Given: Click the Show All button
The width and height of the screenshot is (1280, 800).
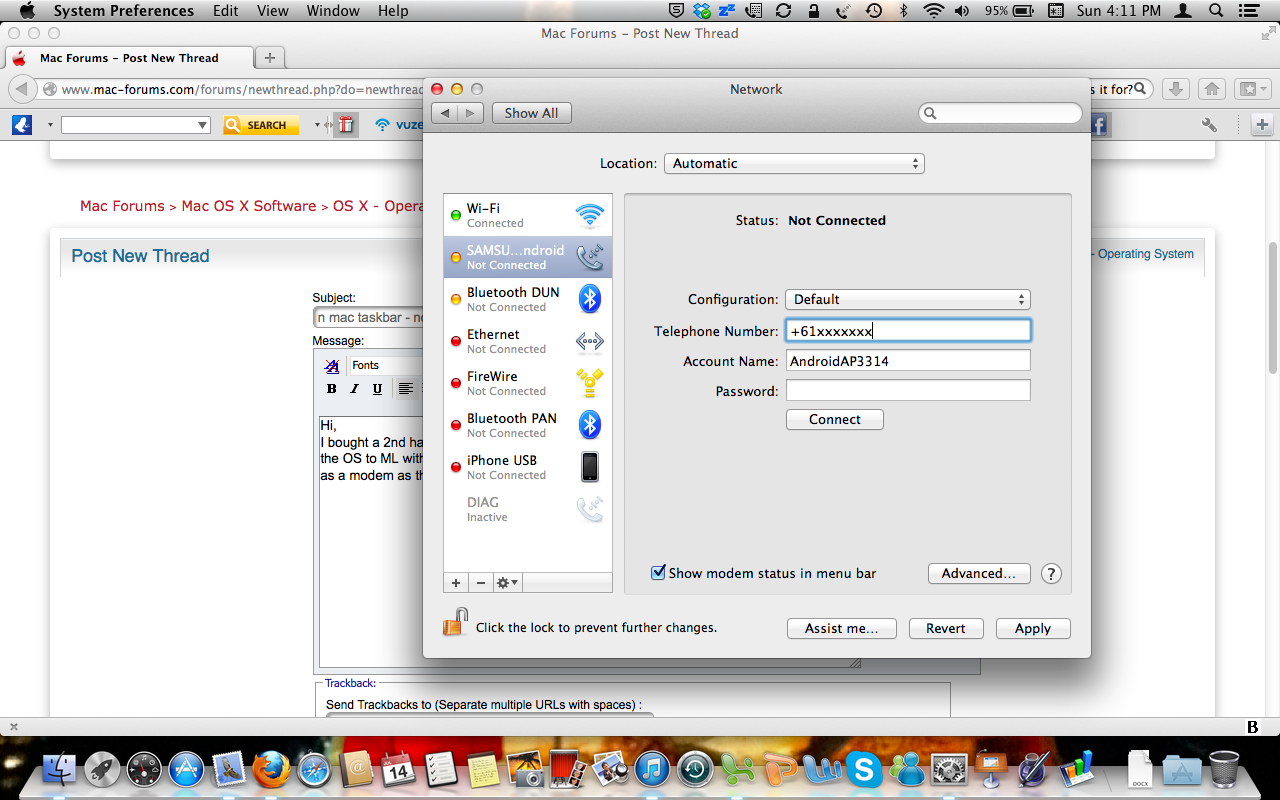Looking at the screenshot, I should click(531, 113).
